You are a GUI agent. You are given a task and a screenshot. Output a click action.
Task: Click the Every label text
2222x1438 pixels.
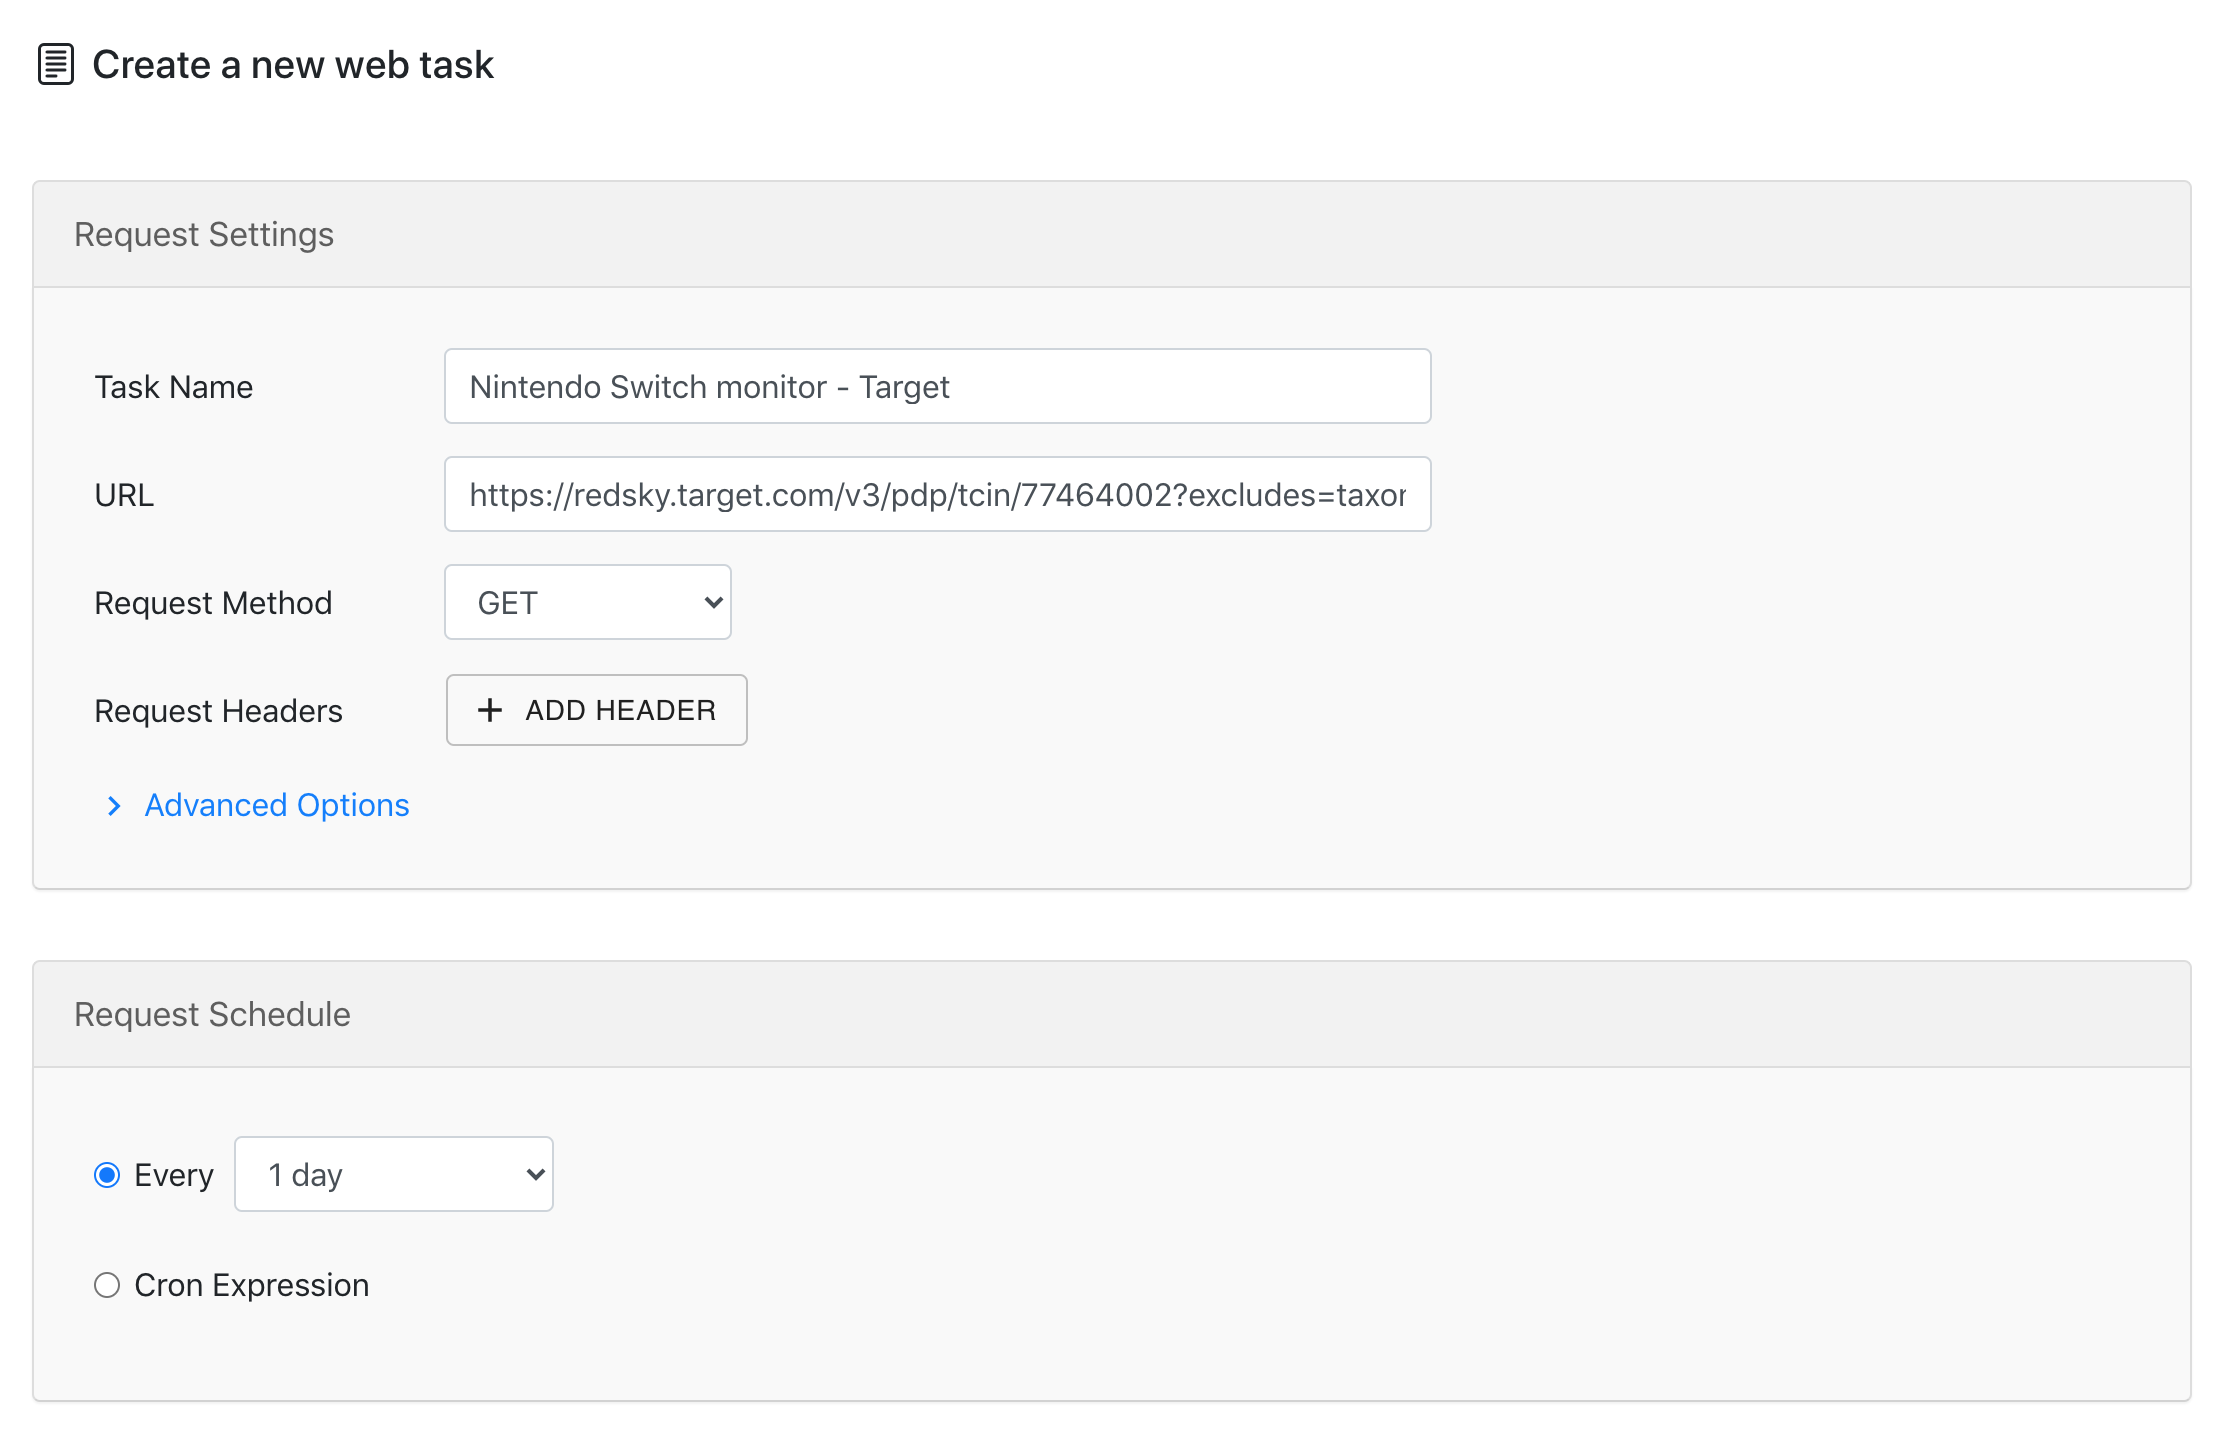(174, 1175)
